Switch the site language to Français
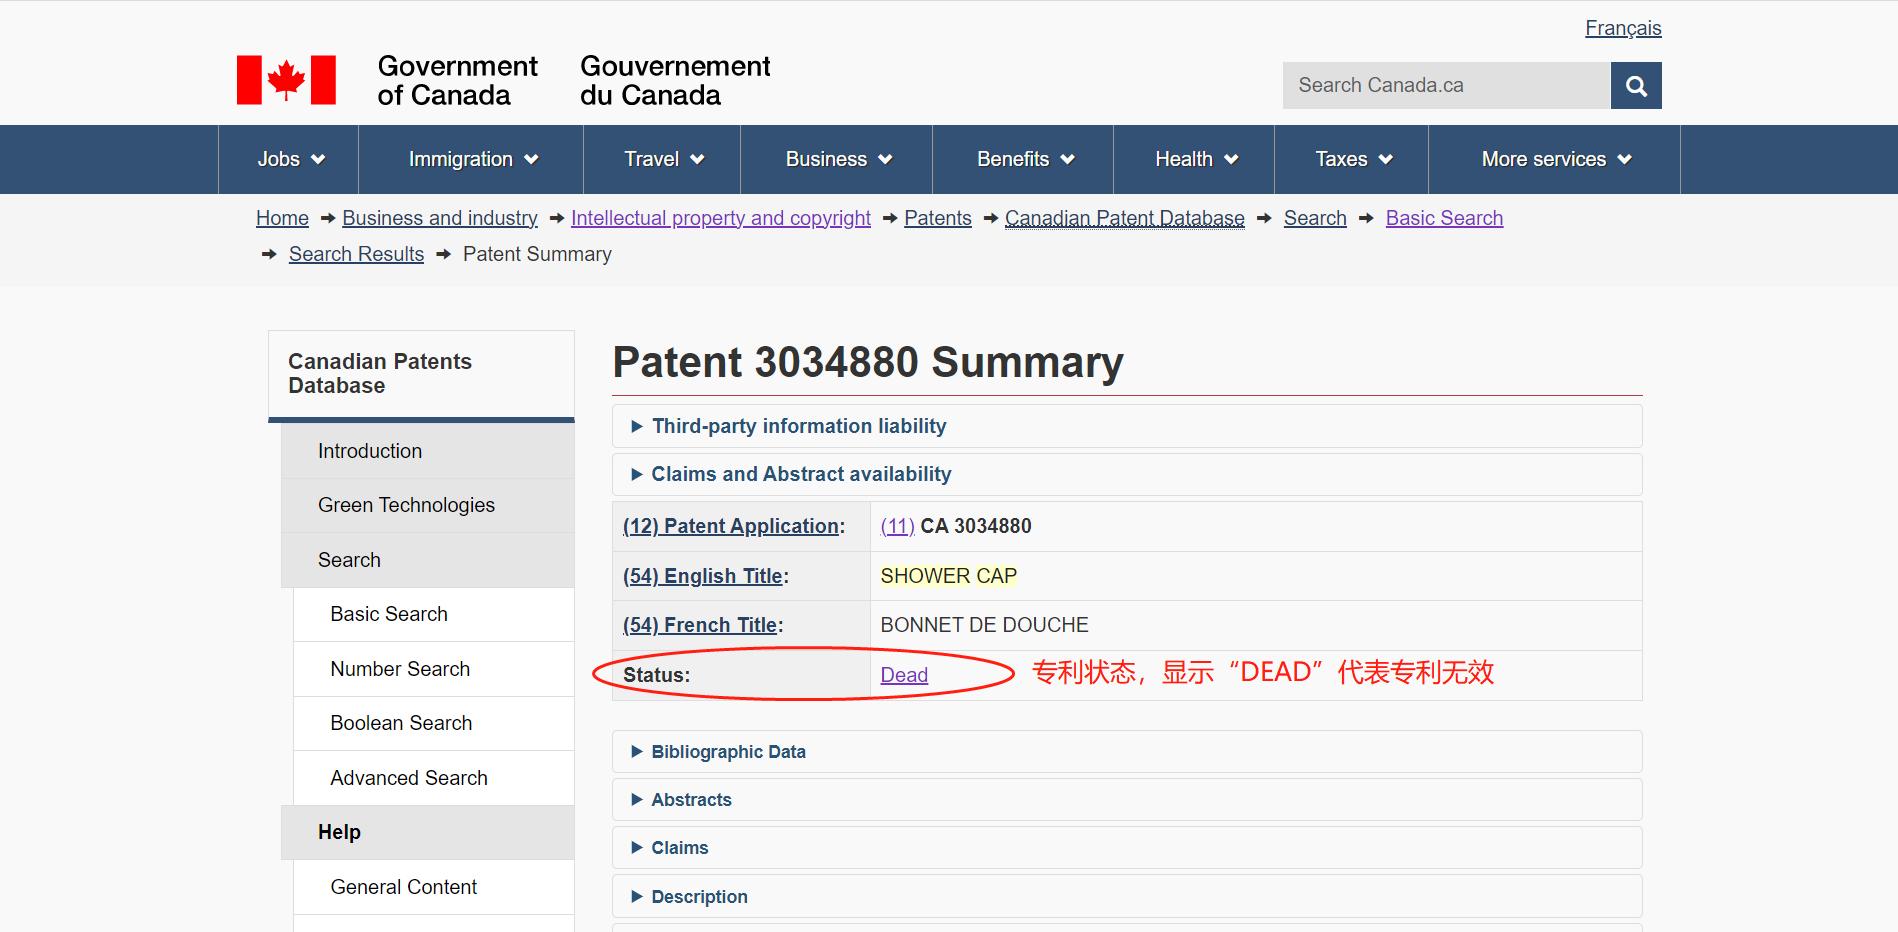The image size is (1898, 932). 1621,27
